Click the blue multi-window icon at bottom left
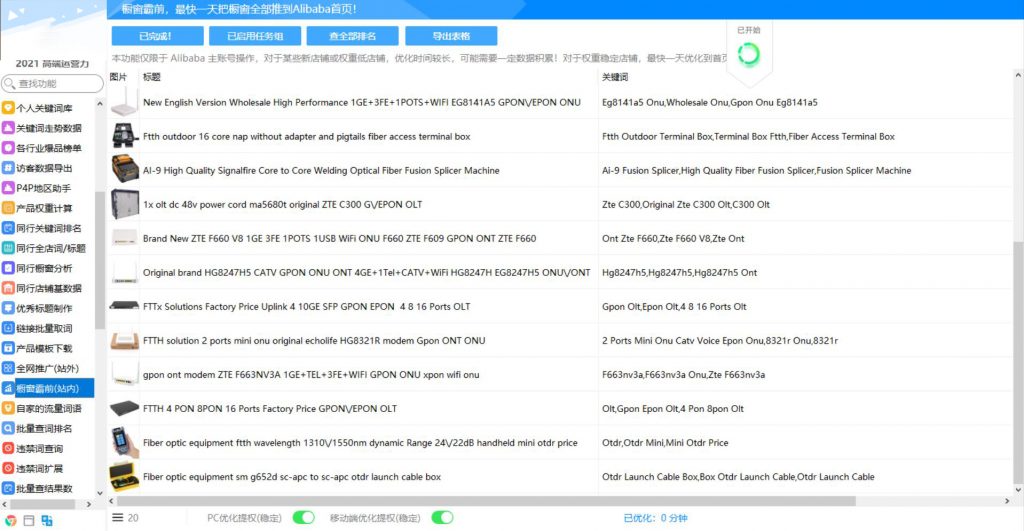 click(x=47, y=521)
